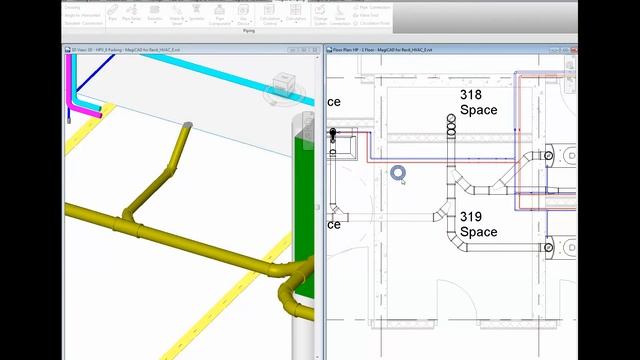
Task: Expand the Pipe Component dropdown arrow
Action: point(232,21)
